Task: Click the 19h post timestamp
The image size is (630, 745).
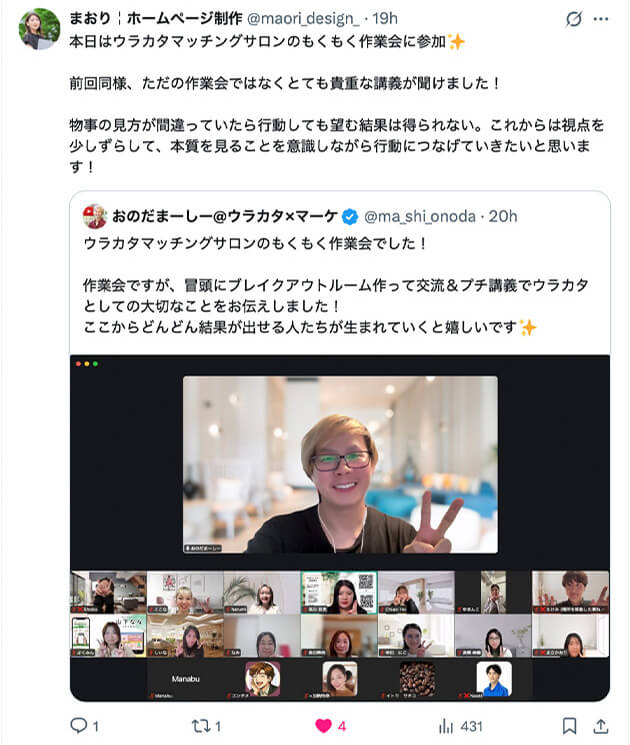Action: [x=385, y=19]
